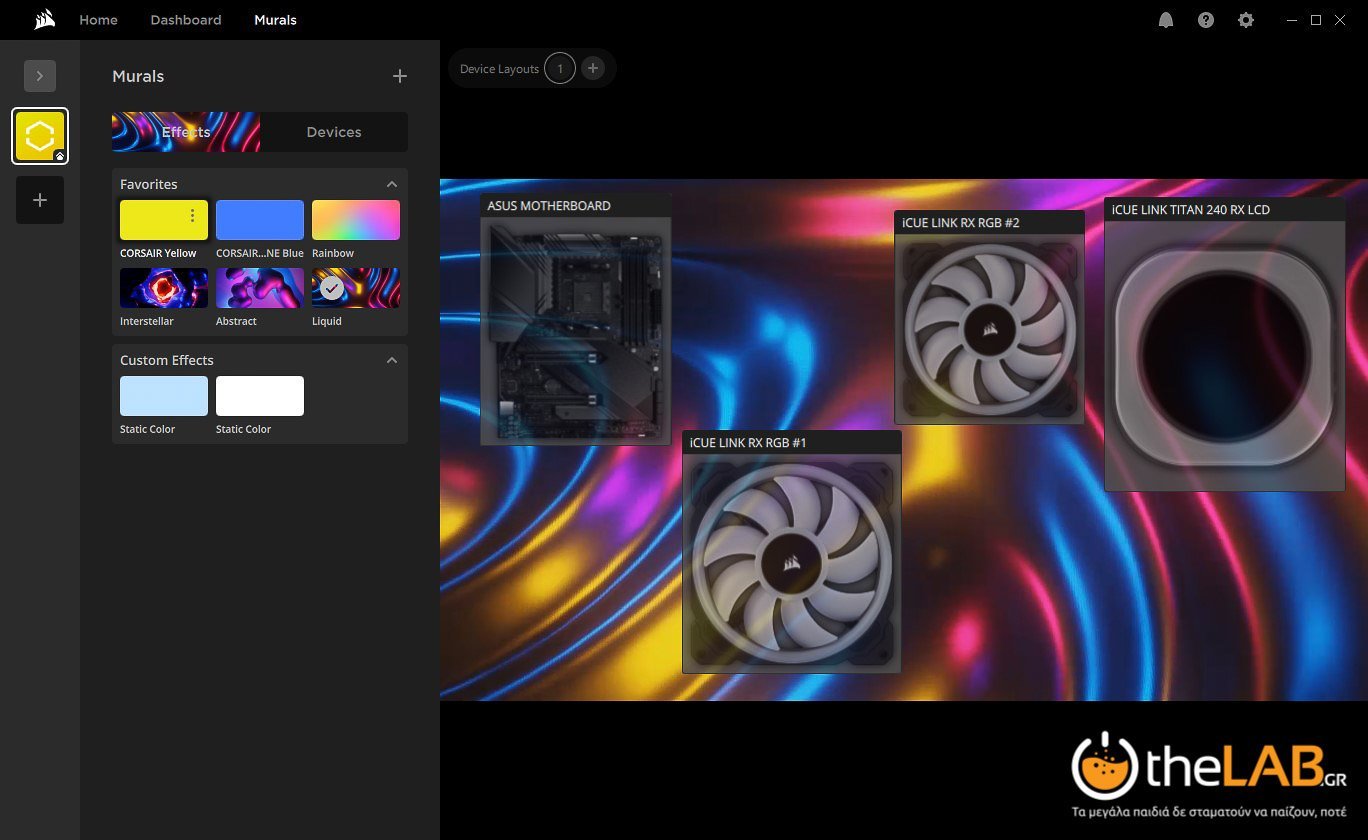Select Device Layout 1

(x=560, y=69)
